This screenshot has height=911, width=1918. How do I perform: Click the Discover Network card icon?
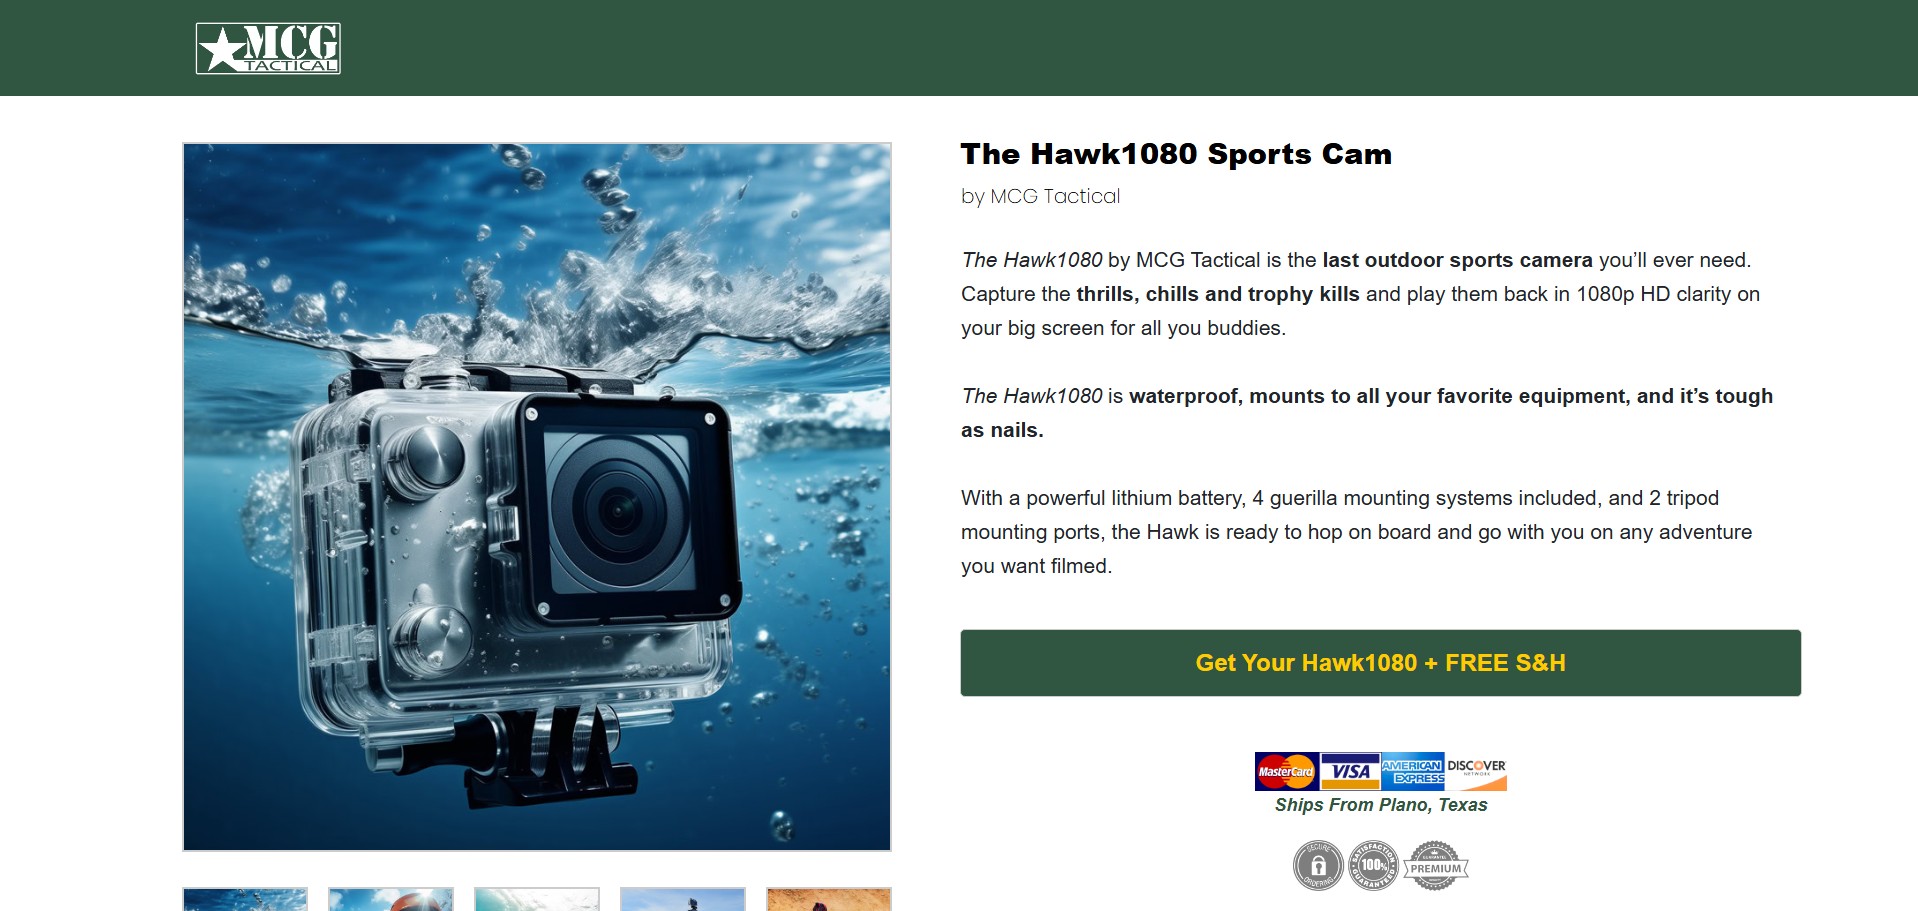(1476, 771)
